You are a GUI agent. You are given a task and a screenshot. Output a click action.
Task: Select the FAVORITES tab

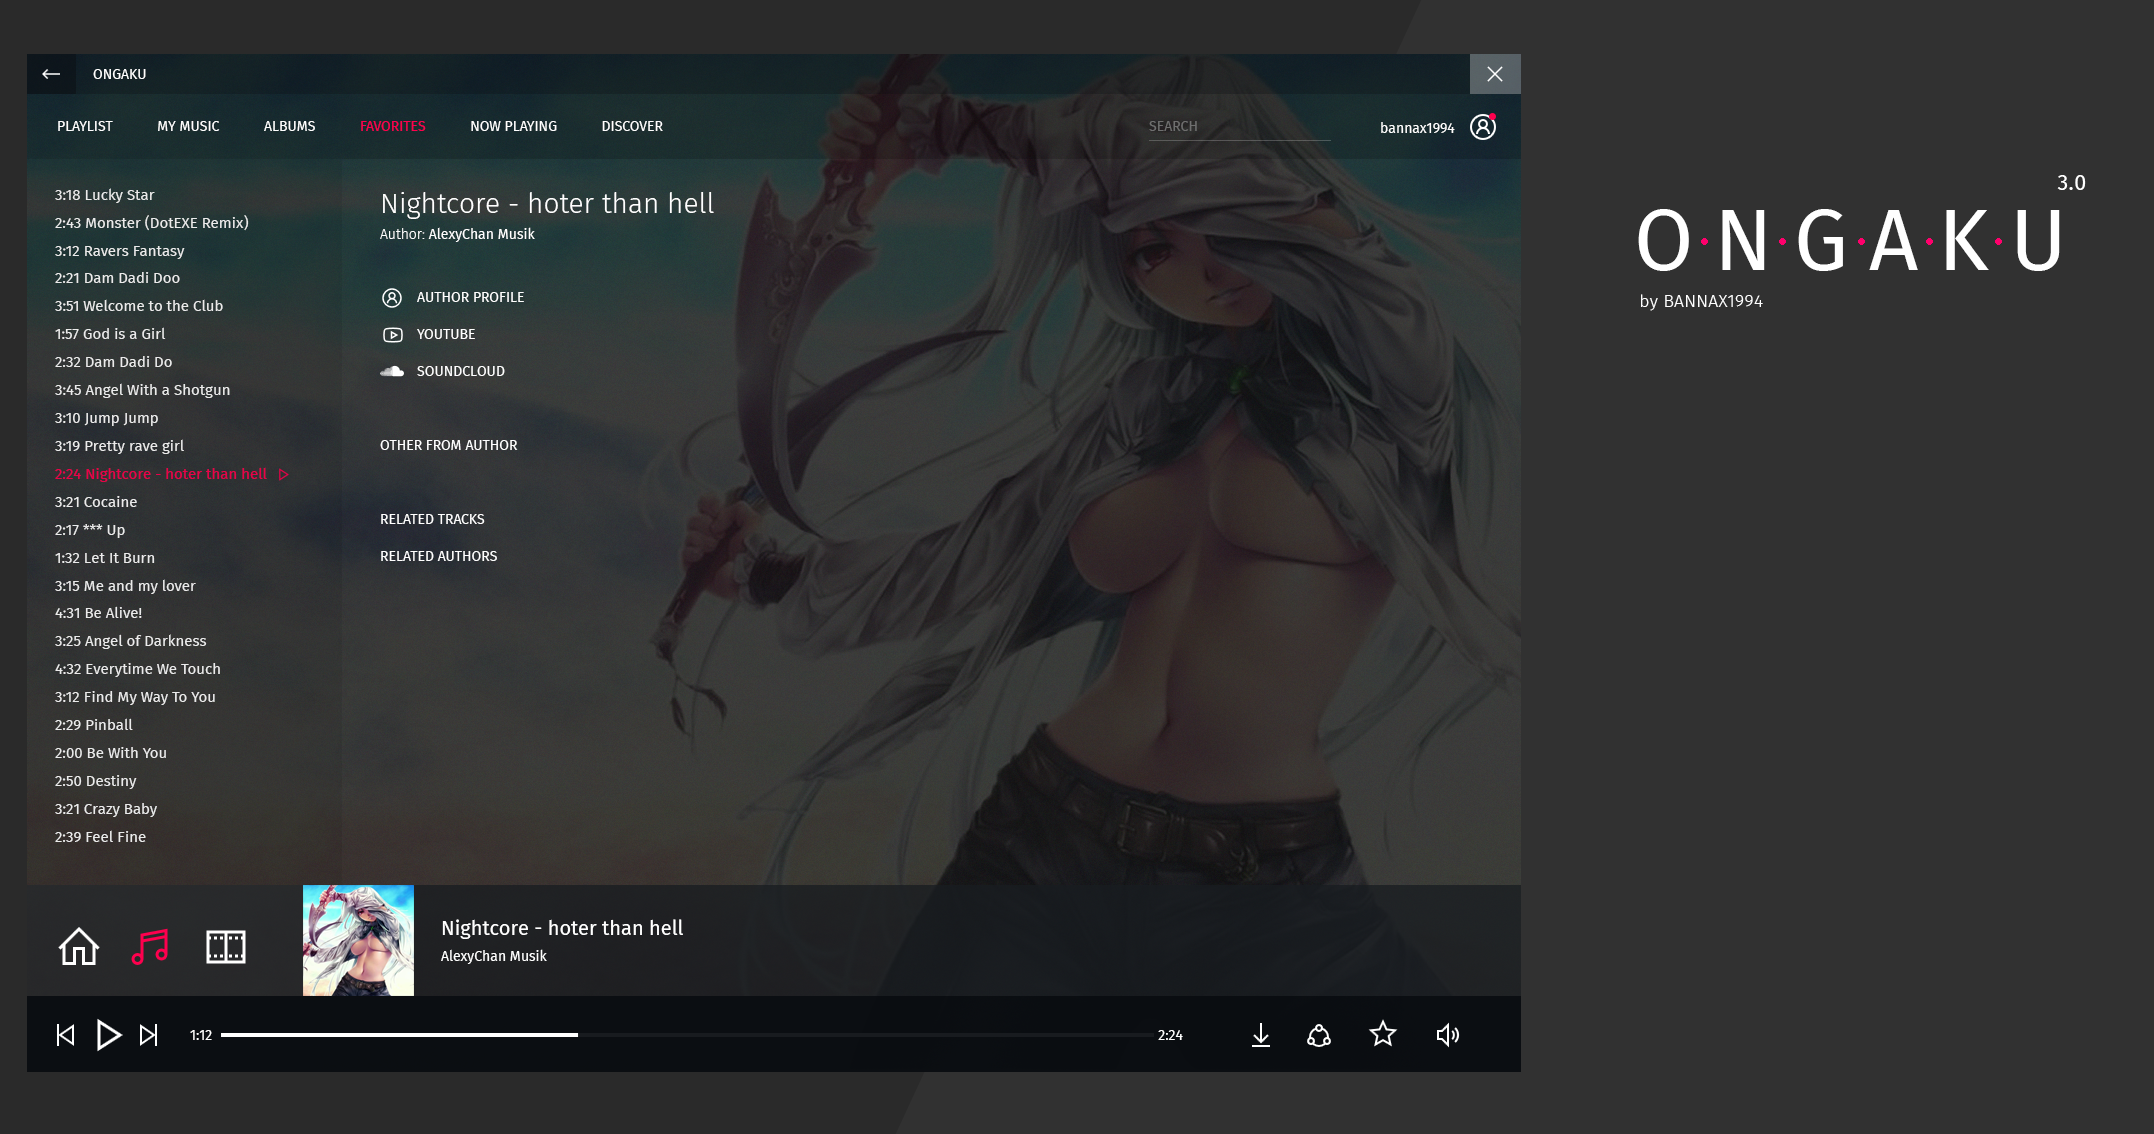tap(392, 127)
